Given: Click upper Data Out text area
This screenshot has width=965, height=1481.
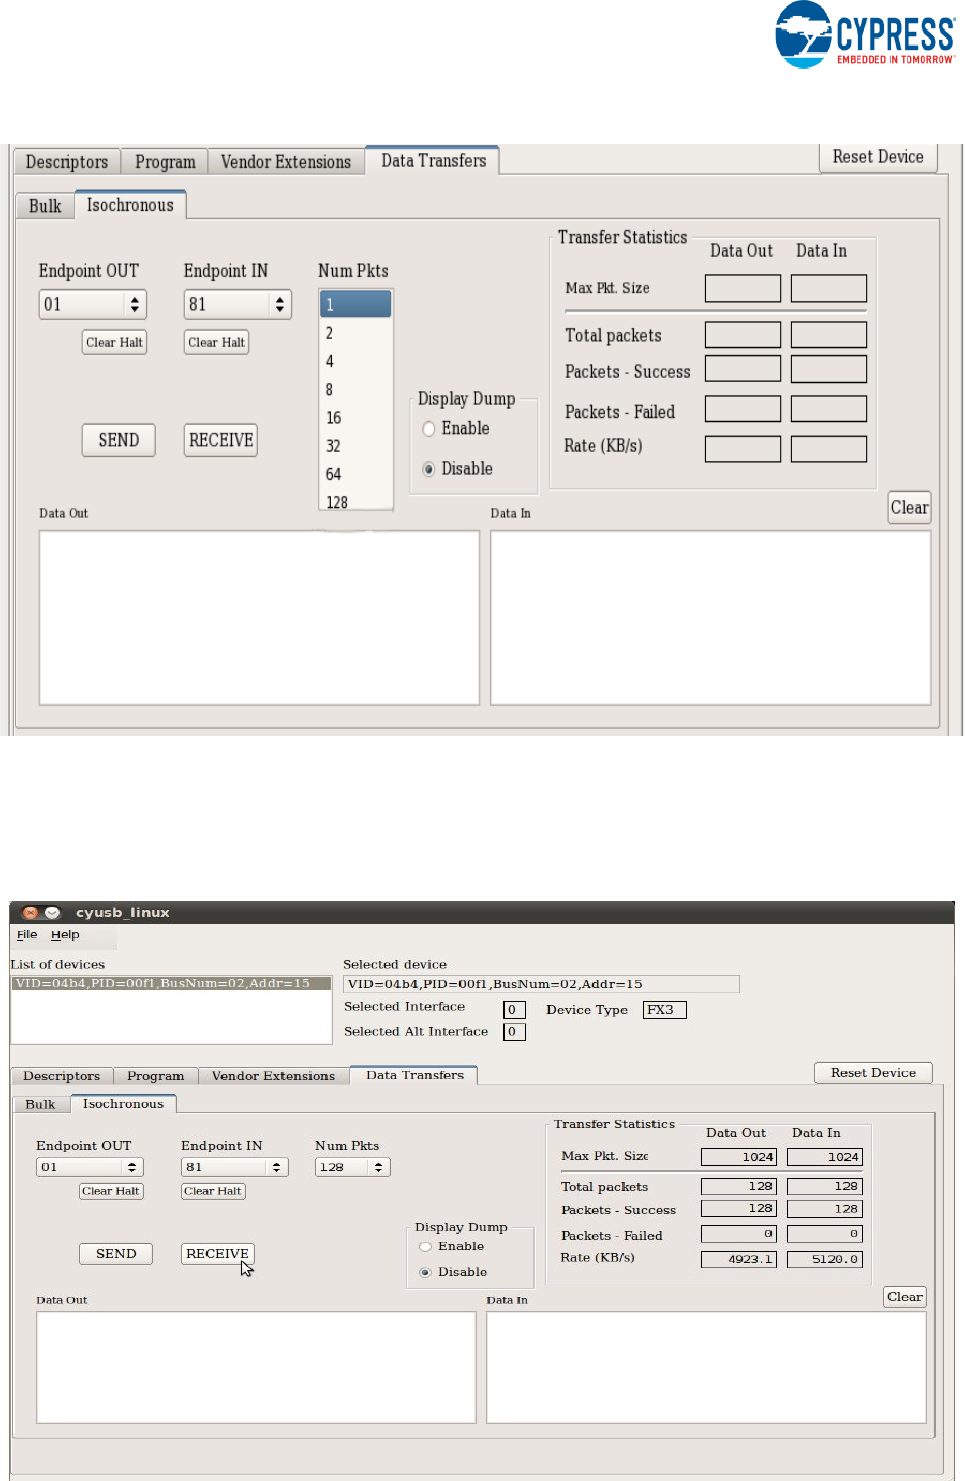Looking at the screenshot, I should pos(259,618).
